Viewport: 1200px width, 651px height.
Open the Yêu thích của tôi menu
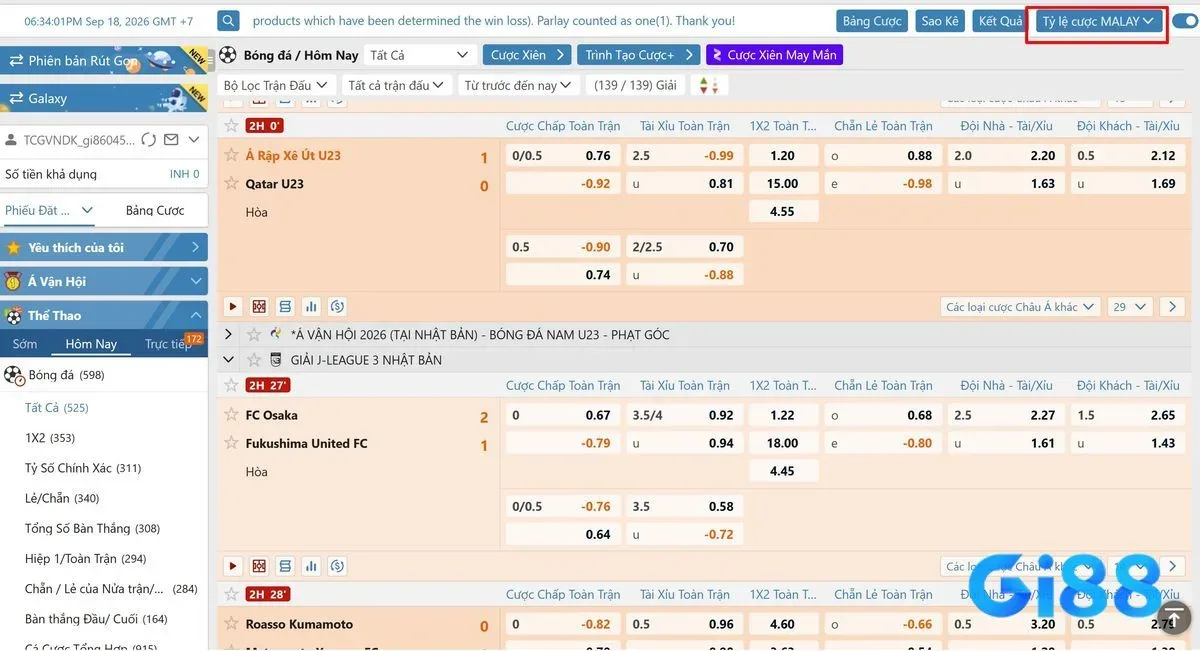104,248
